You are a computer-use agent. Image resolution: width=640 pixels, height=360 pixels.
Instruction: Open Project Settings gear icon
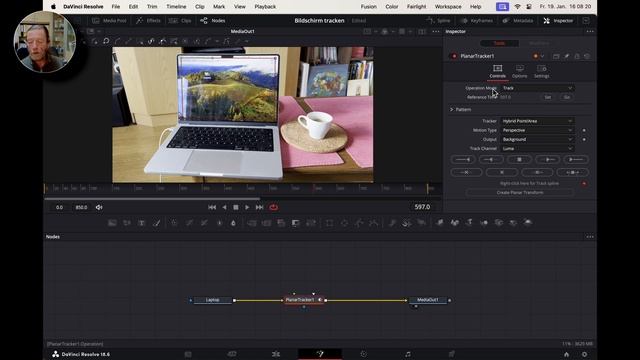[584, 354]
